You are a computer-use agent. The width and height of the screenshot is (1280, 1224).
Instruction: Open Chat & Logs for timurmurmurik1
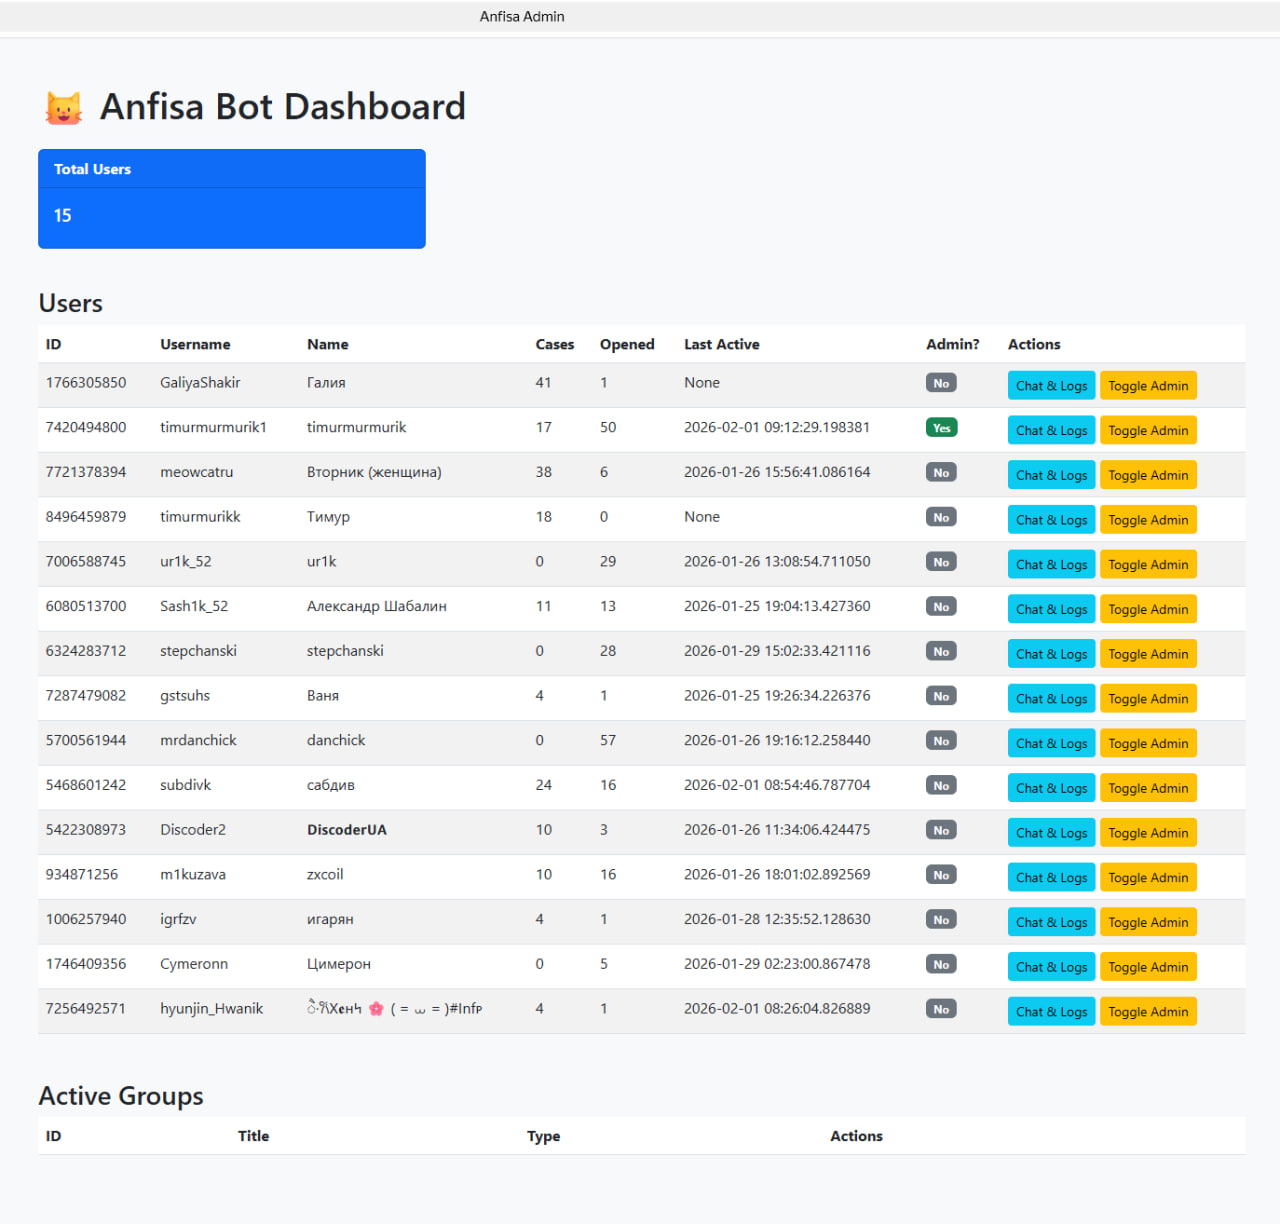click(x=1051, y=431)
